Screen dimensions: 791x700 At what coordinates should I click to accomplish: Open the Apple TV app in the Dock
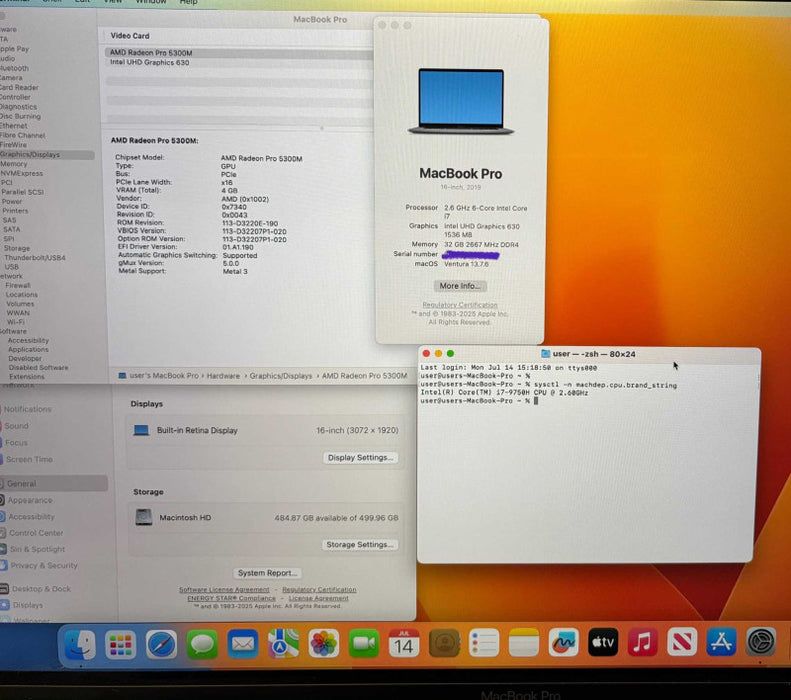click(603, 643)
